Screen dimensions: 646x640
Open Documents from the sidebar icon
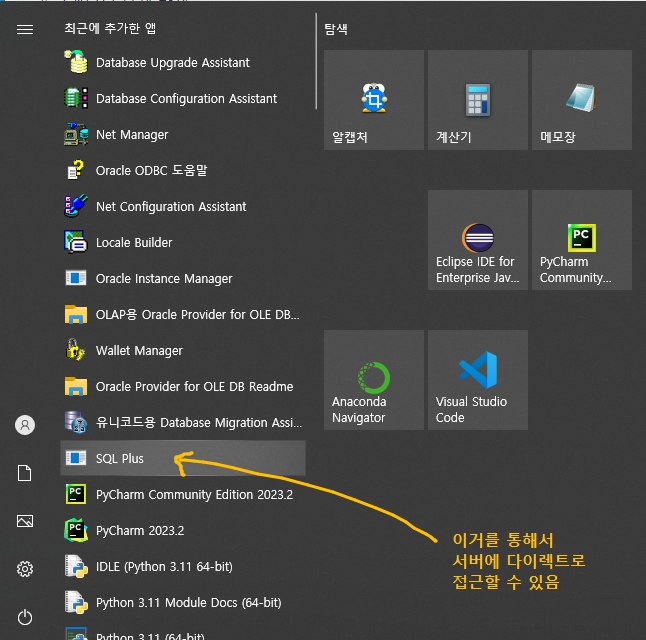tap(25, 473)
